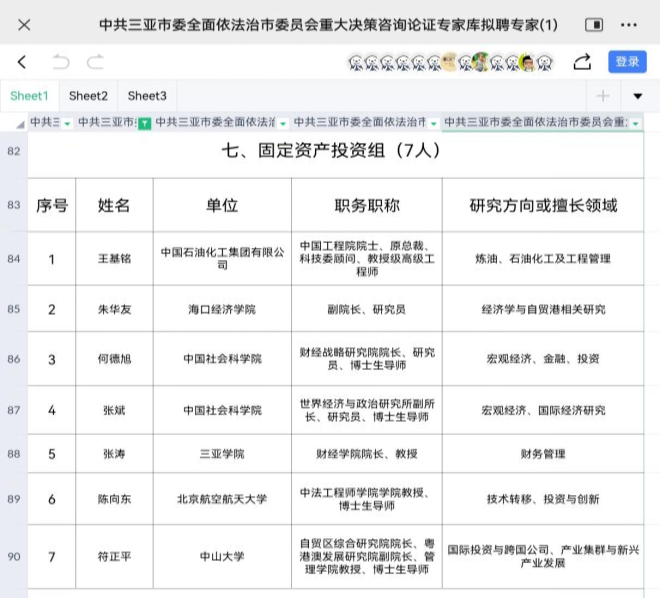Open filter dropdown on fifth column header
The height and width of the screenshot is (599, 661).
pyautogui.click(x=635, y=124)
